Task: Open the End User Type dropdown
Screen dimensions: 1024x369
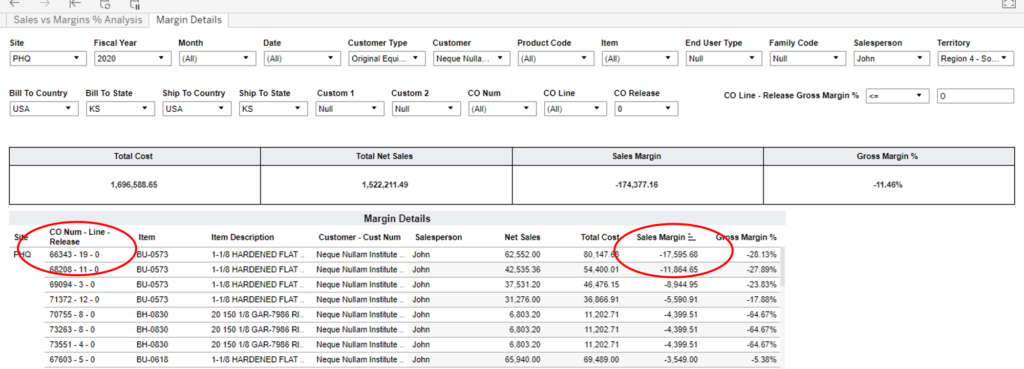Action: [x=724, y=58]
